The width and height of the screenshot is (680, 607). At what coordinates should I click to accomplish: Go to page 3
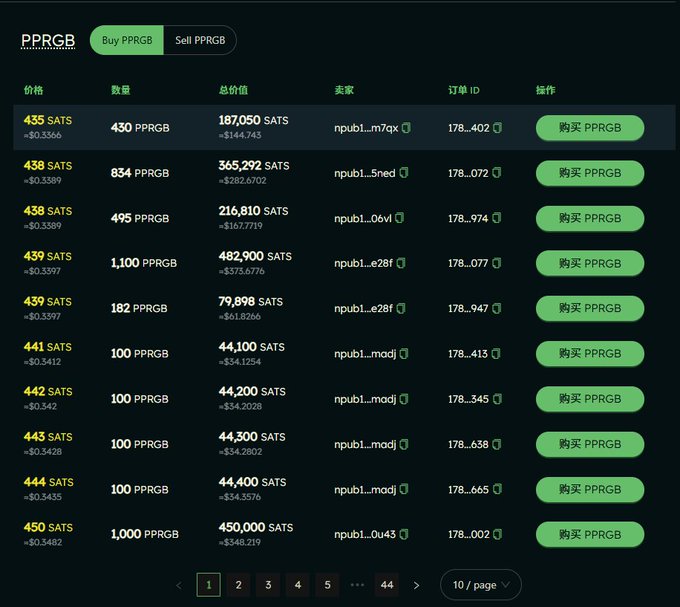pos(268,585)
